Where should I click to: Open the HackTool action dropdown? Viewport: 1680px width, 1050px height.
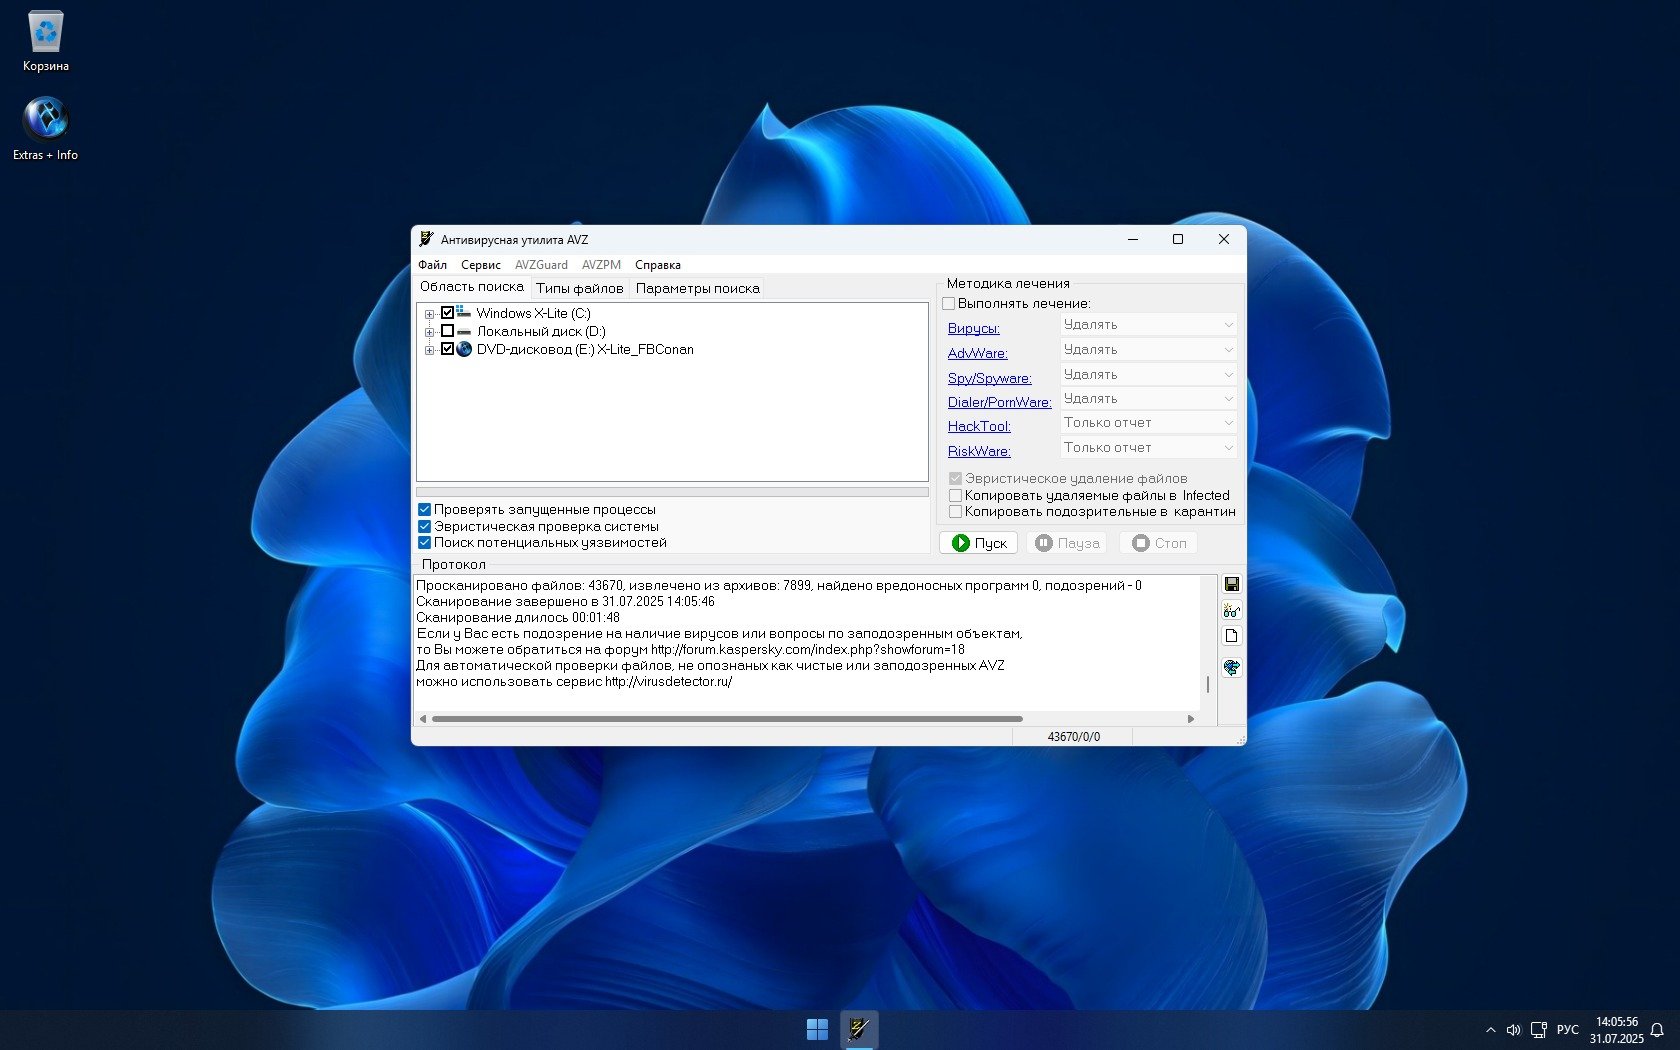pos(1148,423)
